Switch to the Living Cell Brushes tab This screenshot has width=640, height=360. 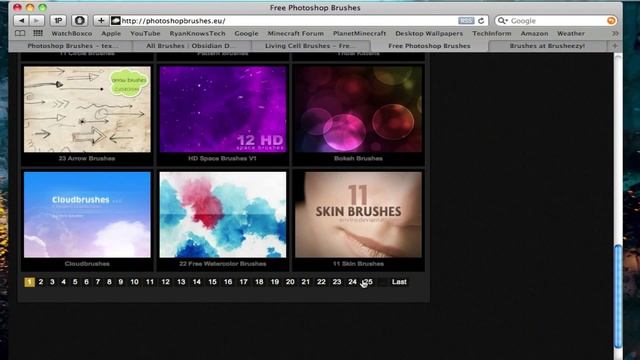[x=310, y=46]
